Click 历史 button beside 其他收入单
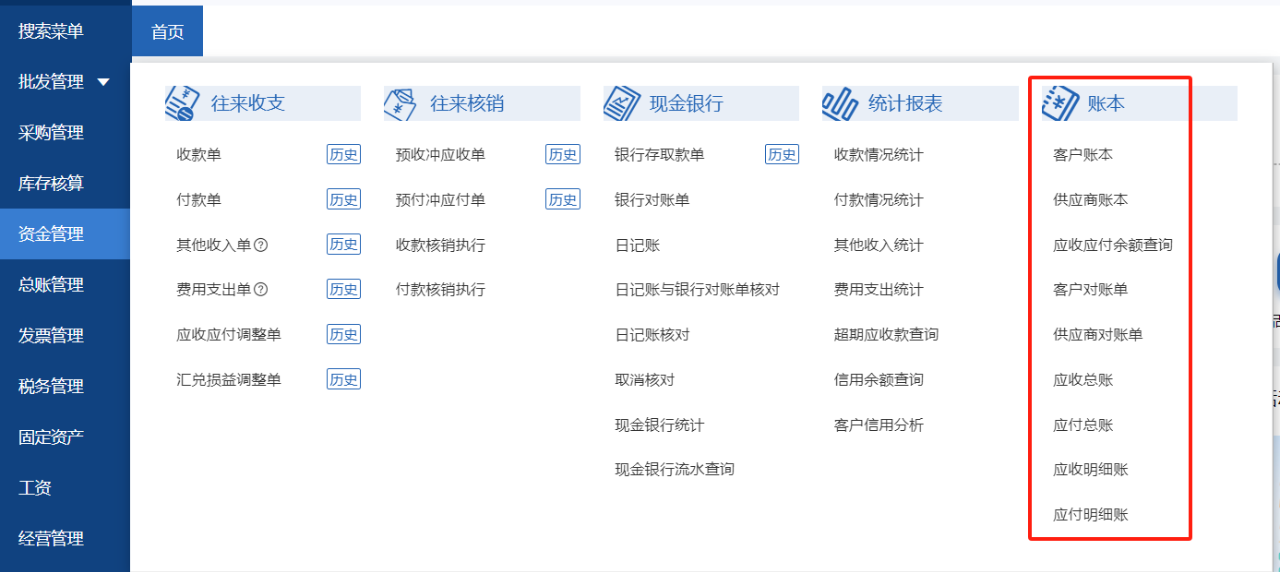1280x572 pixels. [x=344, y=245]
